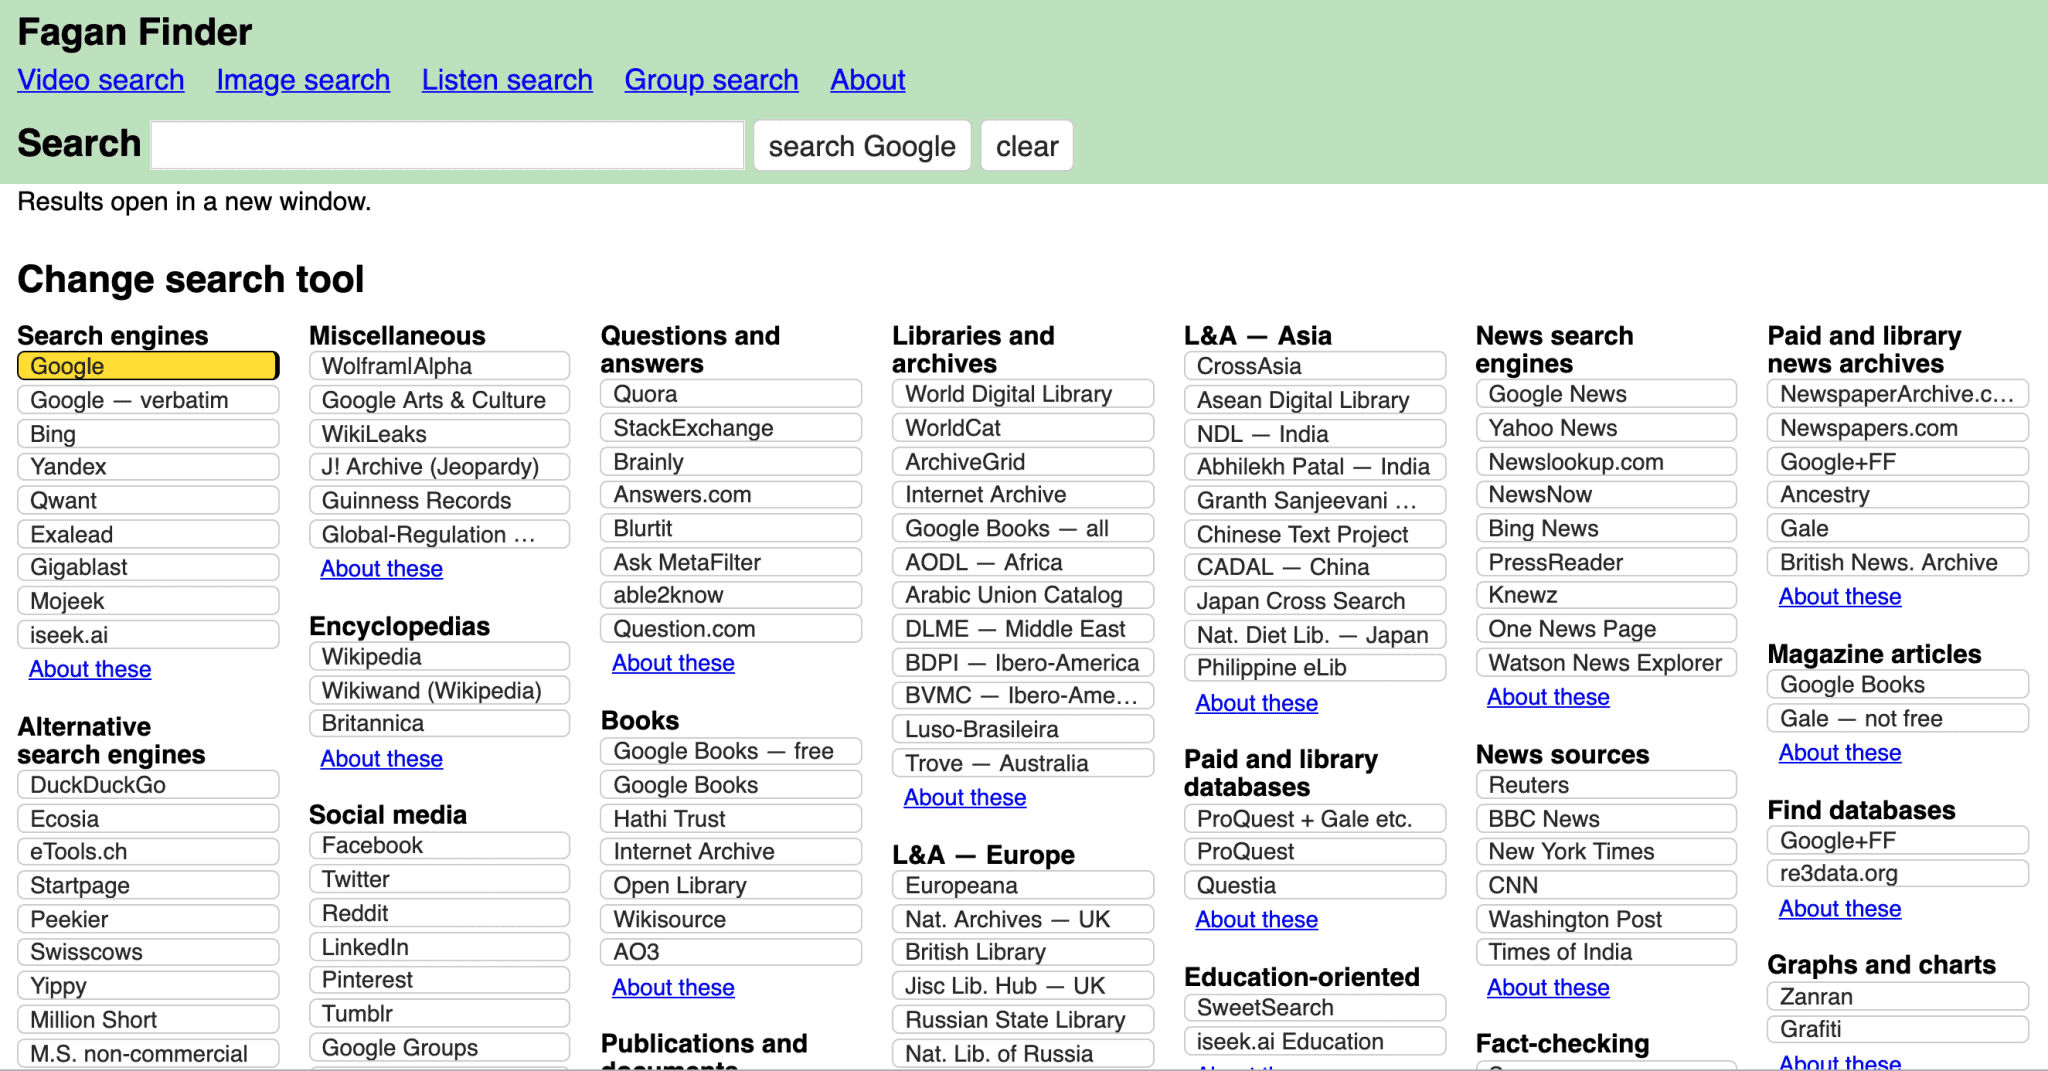This screenshot has height=1071, width=2048.
Task: Choose Google Arts & Culture
Action: click(x=440, y=400)
